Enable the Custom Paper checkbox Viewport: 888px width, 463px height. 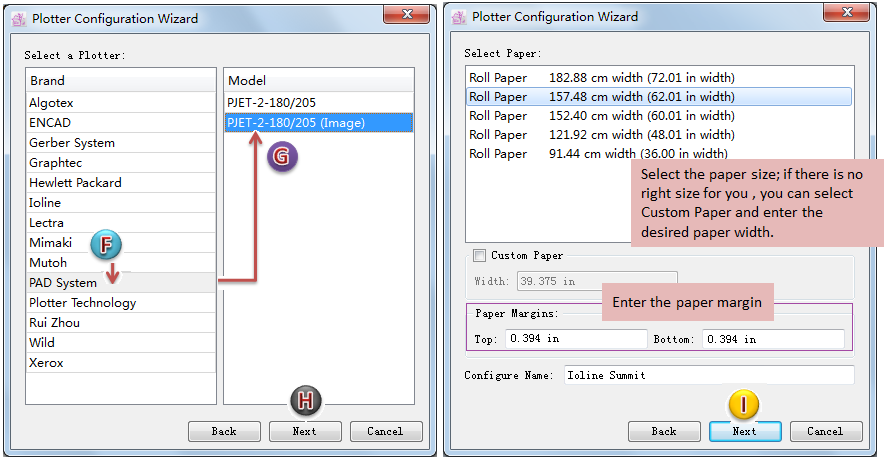point(480,256)
